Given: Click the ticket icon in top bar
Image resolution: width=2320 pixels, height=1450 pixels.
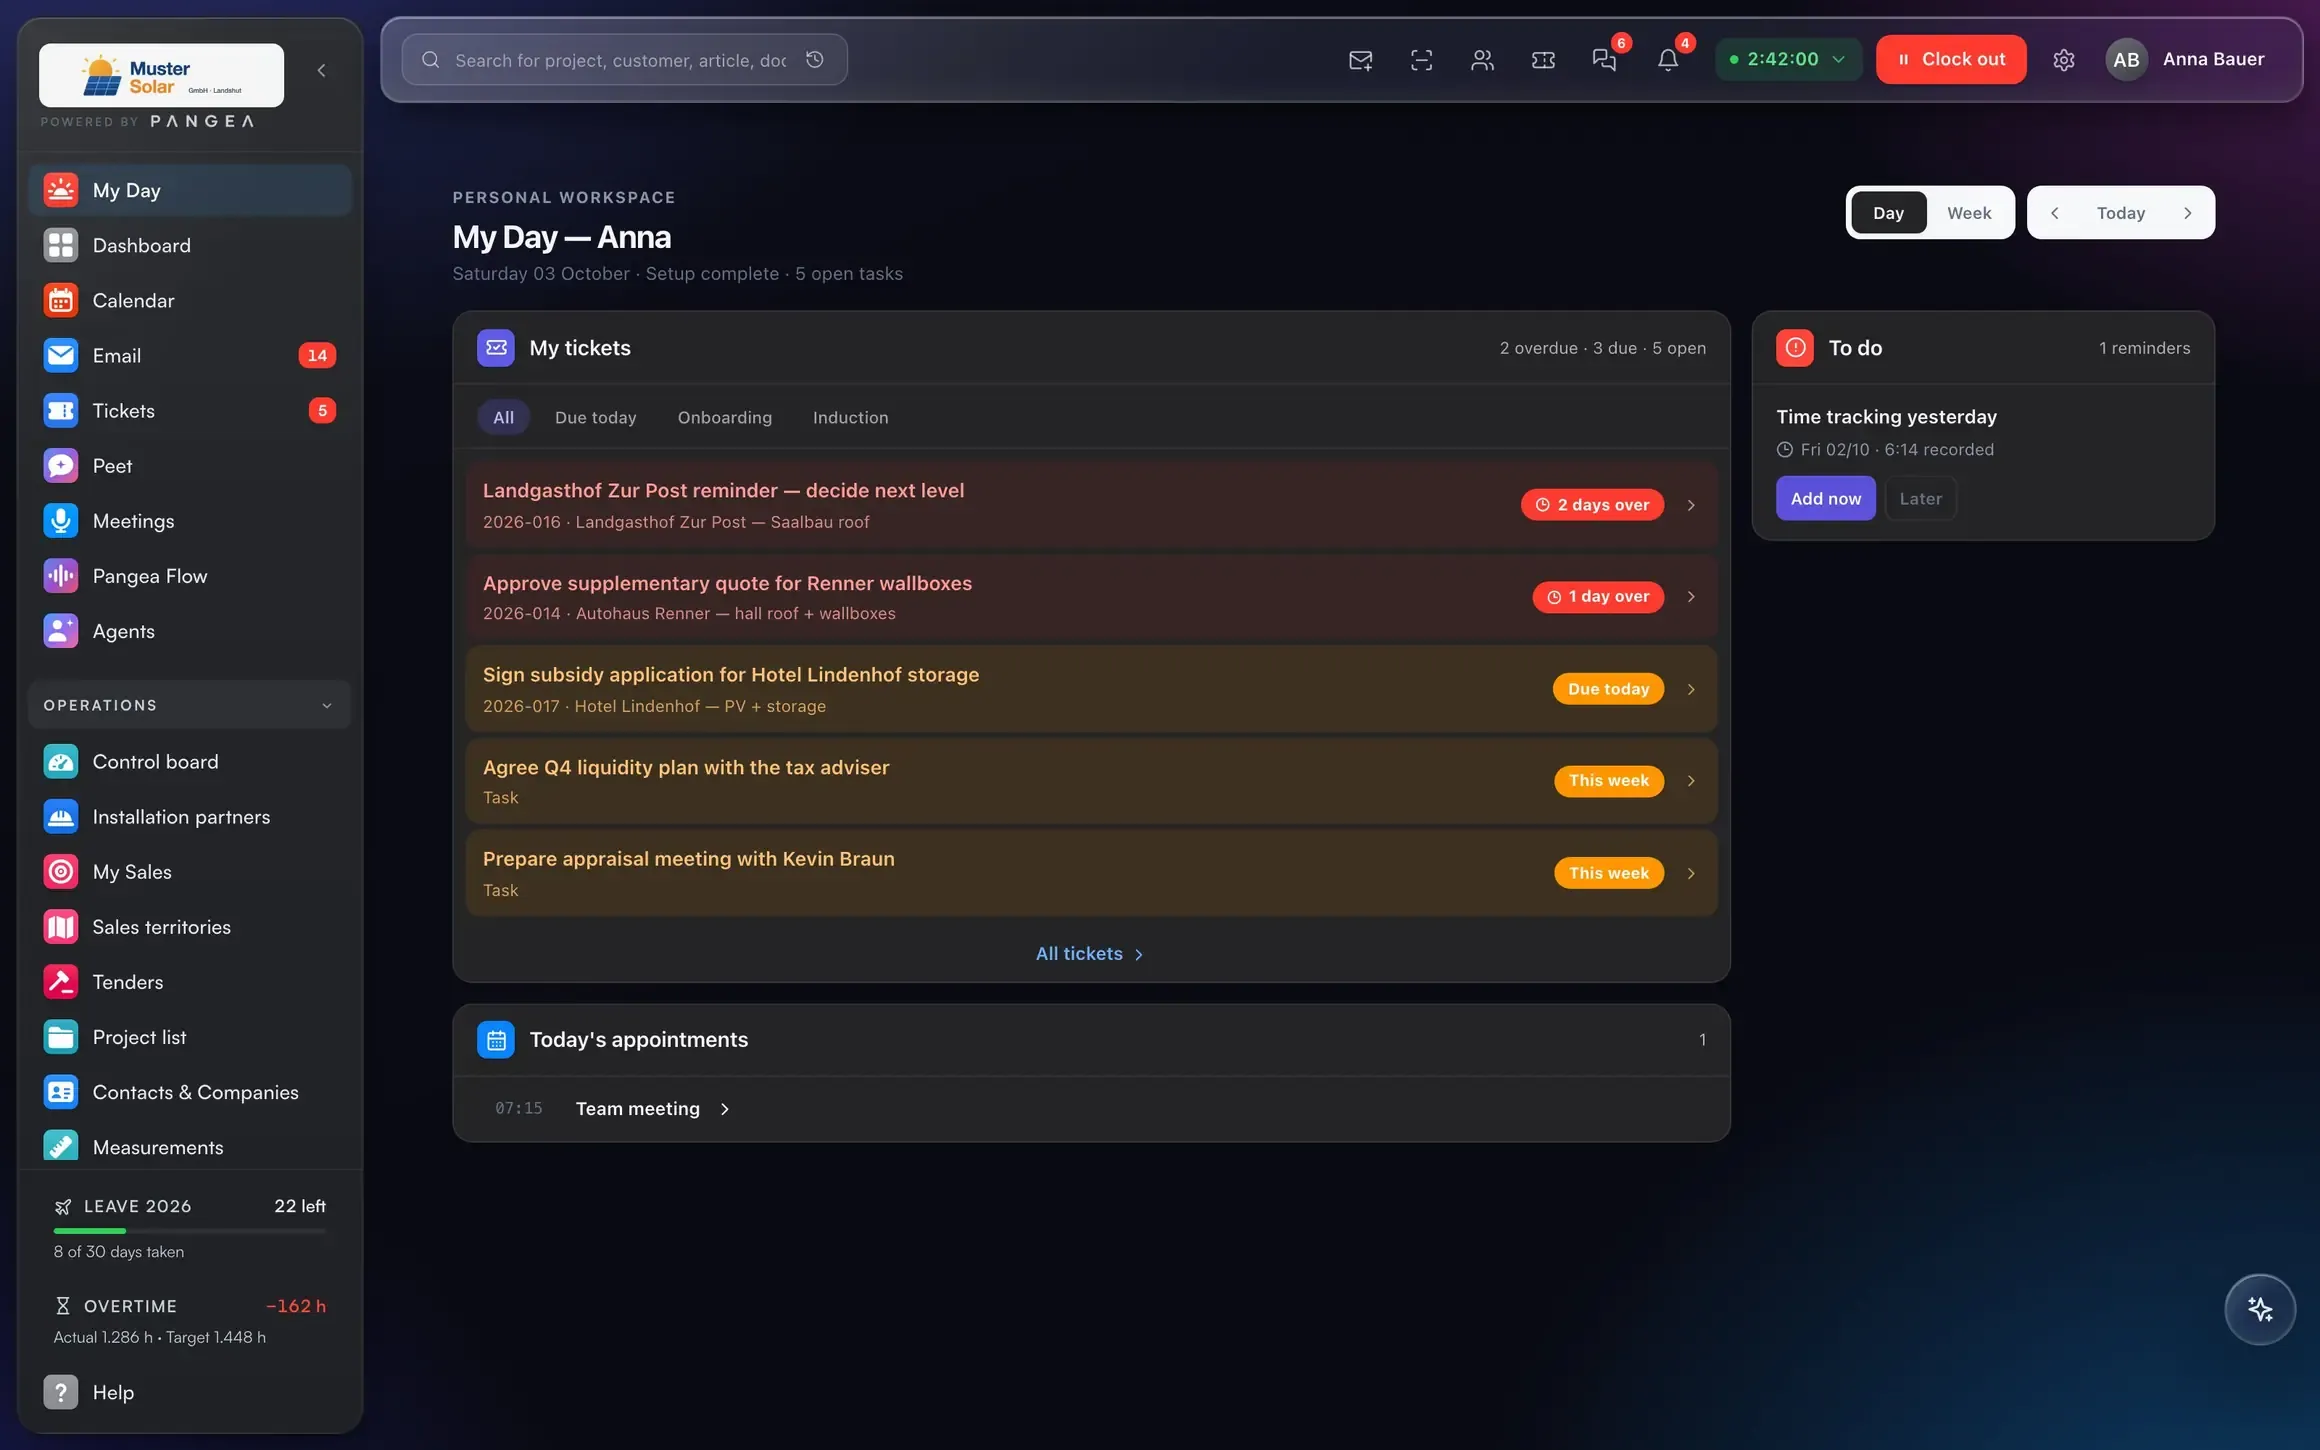Looking at the screenshot, I should click(1543, 60).
